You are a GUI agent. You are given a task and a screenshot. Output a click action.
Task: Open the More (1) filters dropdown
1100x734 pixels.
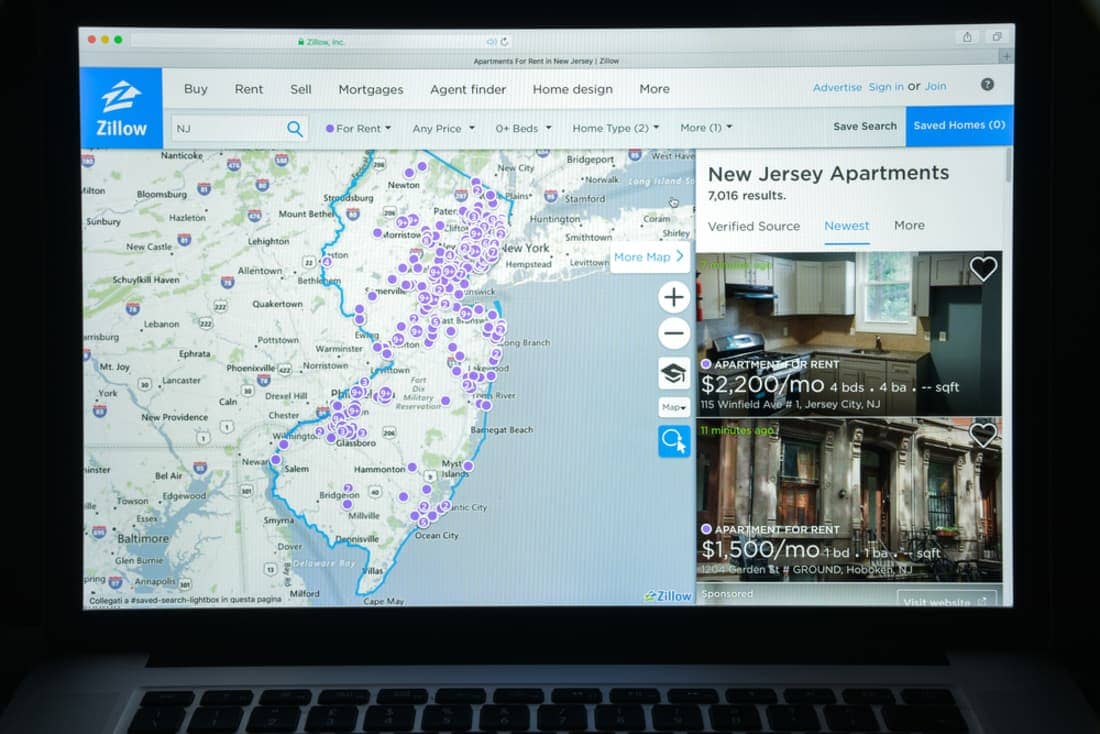click(x=706, y=128)
